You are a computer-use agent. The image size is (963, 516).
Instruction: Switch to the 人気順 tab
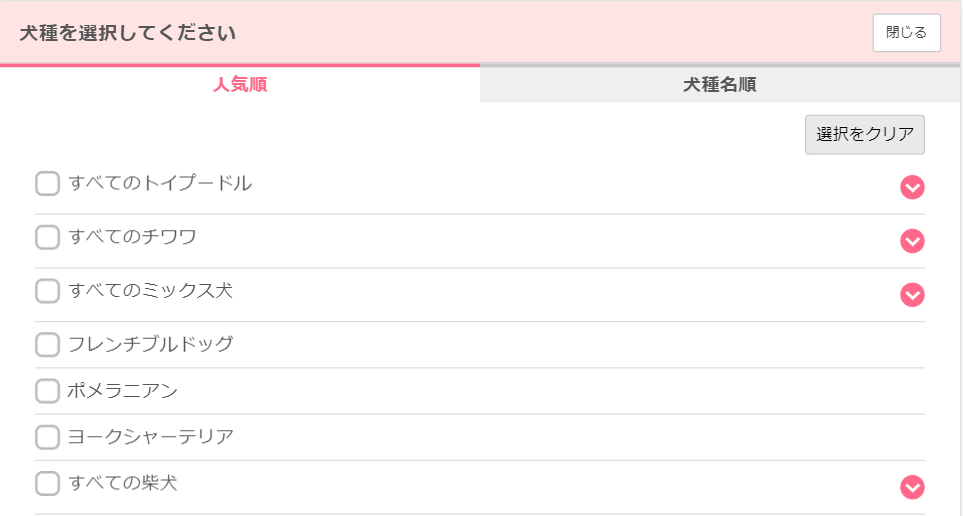[x=240, y=84]
